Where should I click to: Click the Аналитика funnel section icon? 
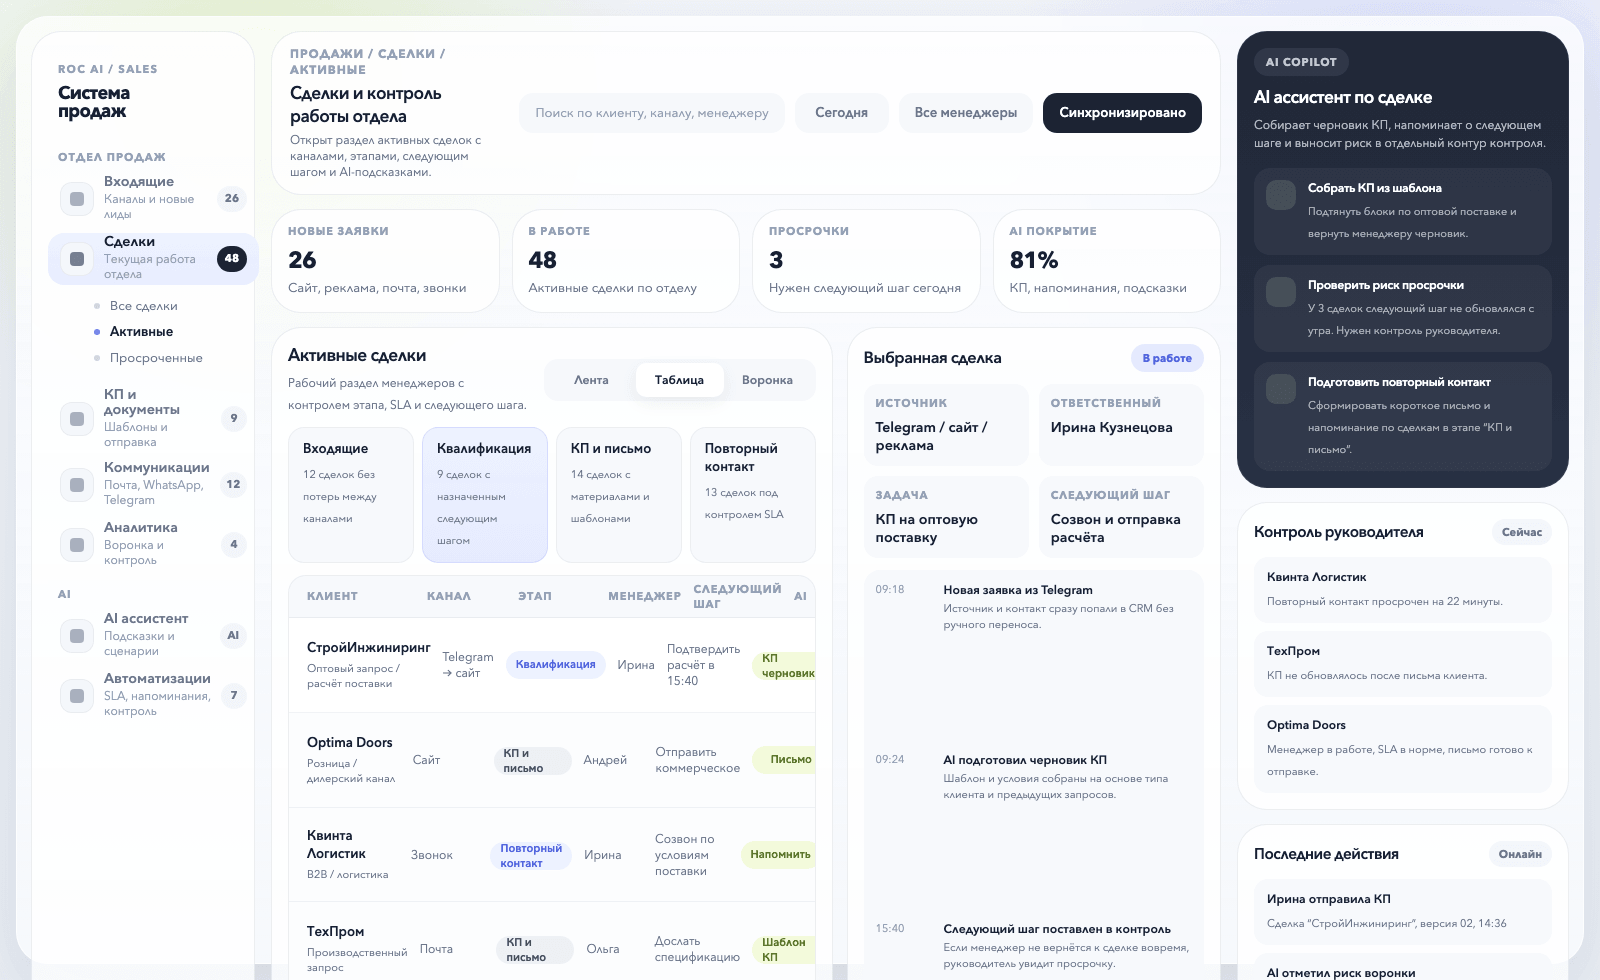pos(77,545)
